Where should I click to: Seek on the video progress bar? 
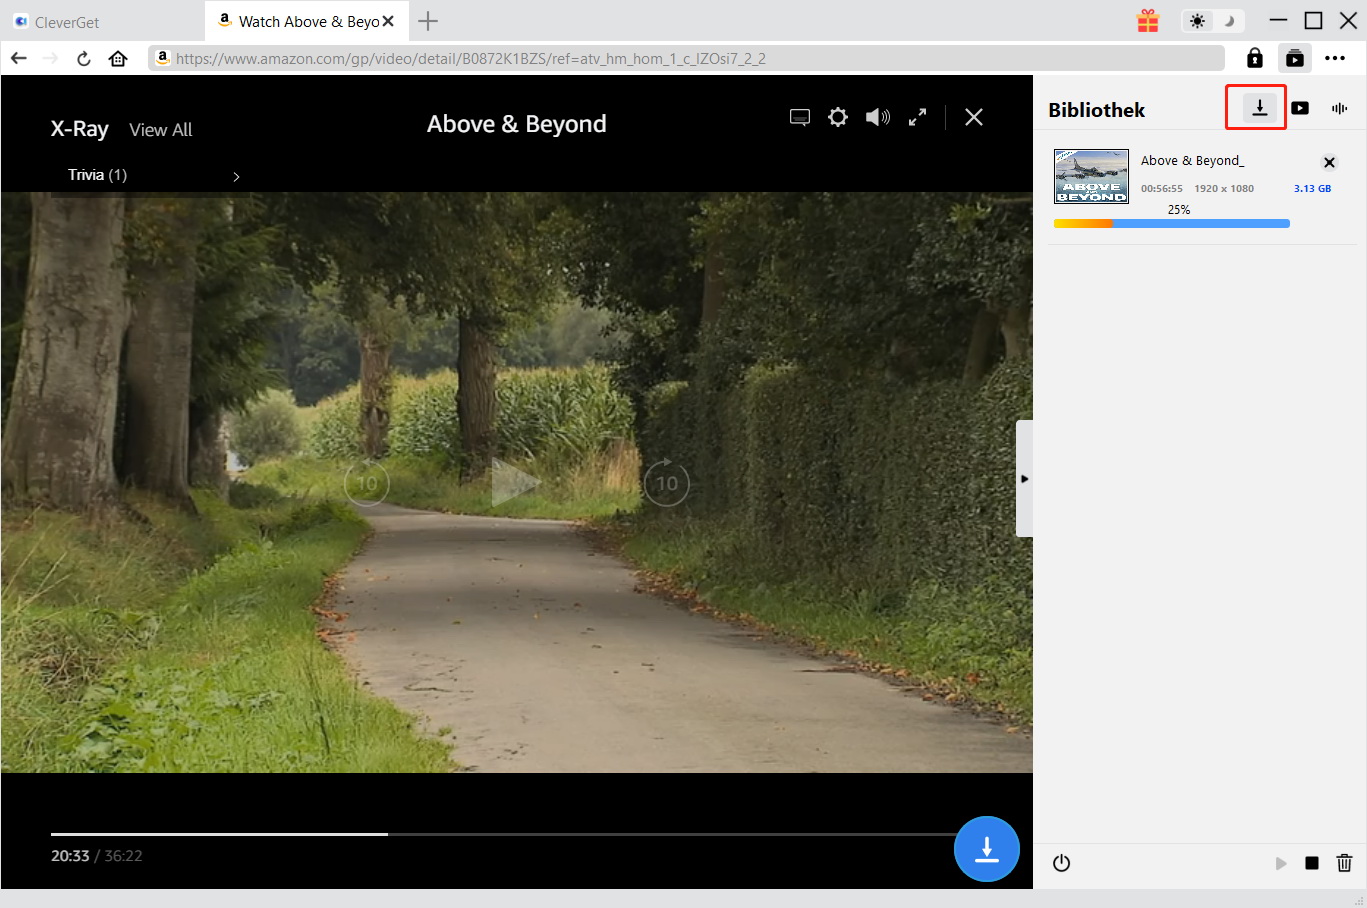pos(500,833)
